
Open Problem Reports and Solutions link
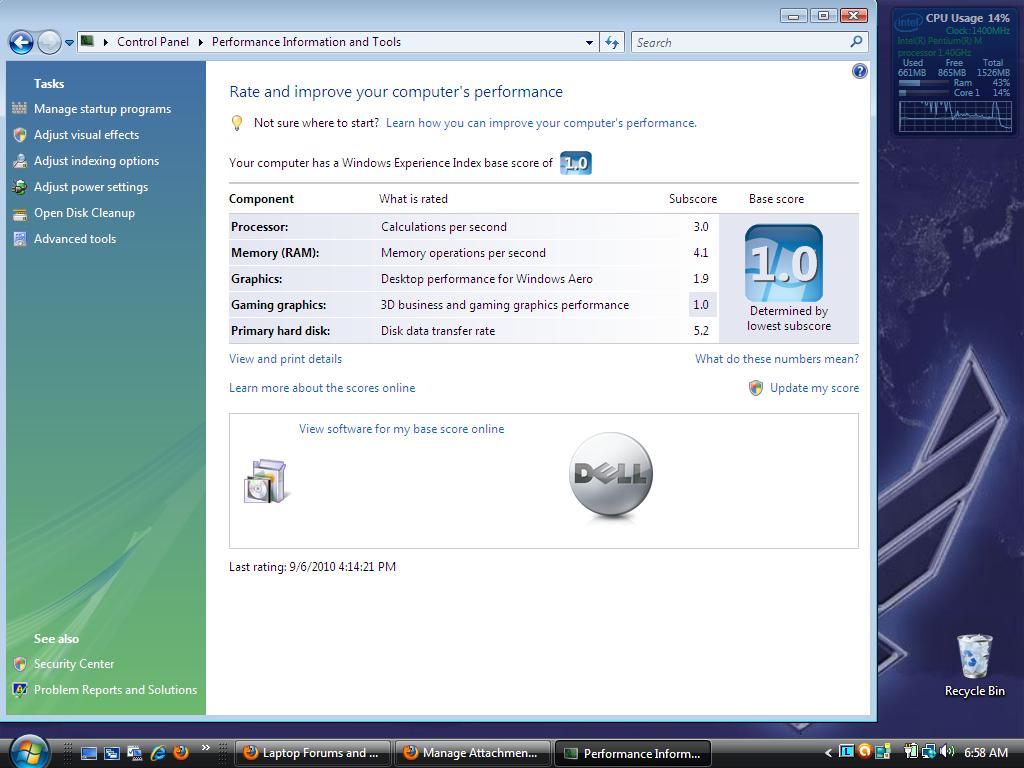[x=116, y=690]
